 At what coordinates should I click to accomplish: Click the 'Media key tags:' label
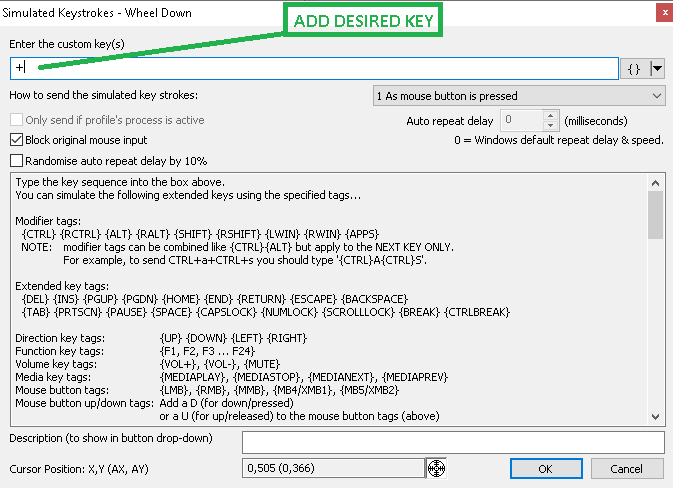(53, 377)
